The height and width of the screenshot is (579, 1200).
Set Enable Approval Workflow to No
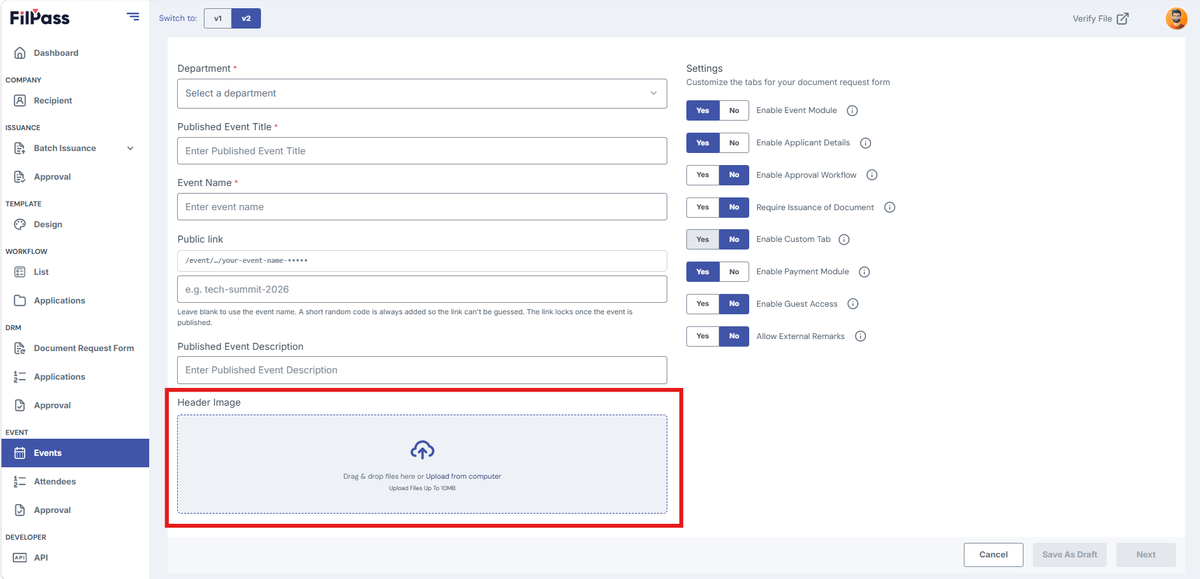point(734,175)
